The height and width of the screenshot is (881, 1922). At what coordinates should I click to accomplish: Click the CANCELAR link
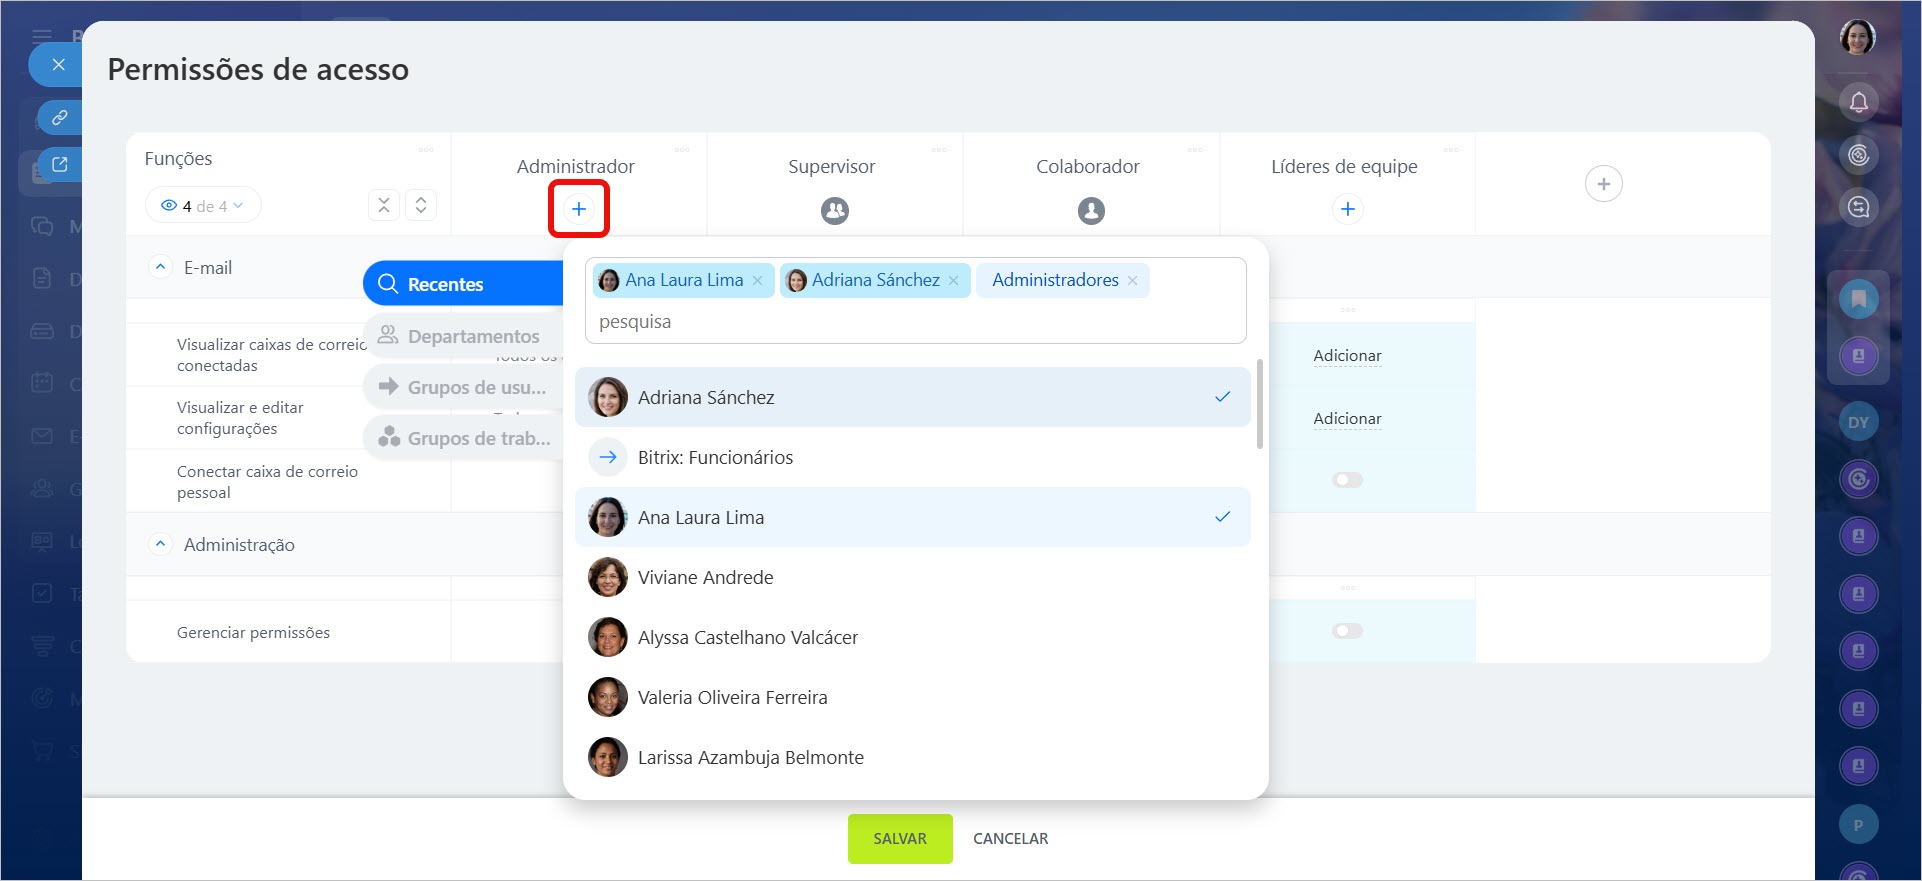point(1010,838)
